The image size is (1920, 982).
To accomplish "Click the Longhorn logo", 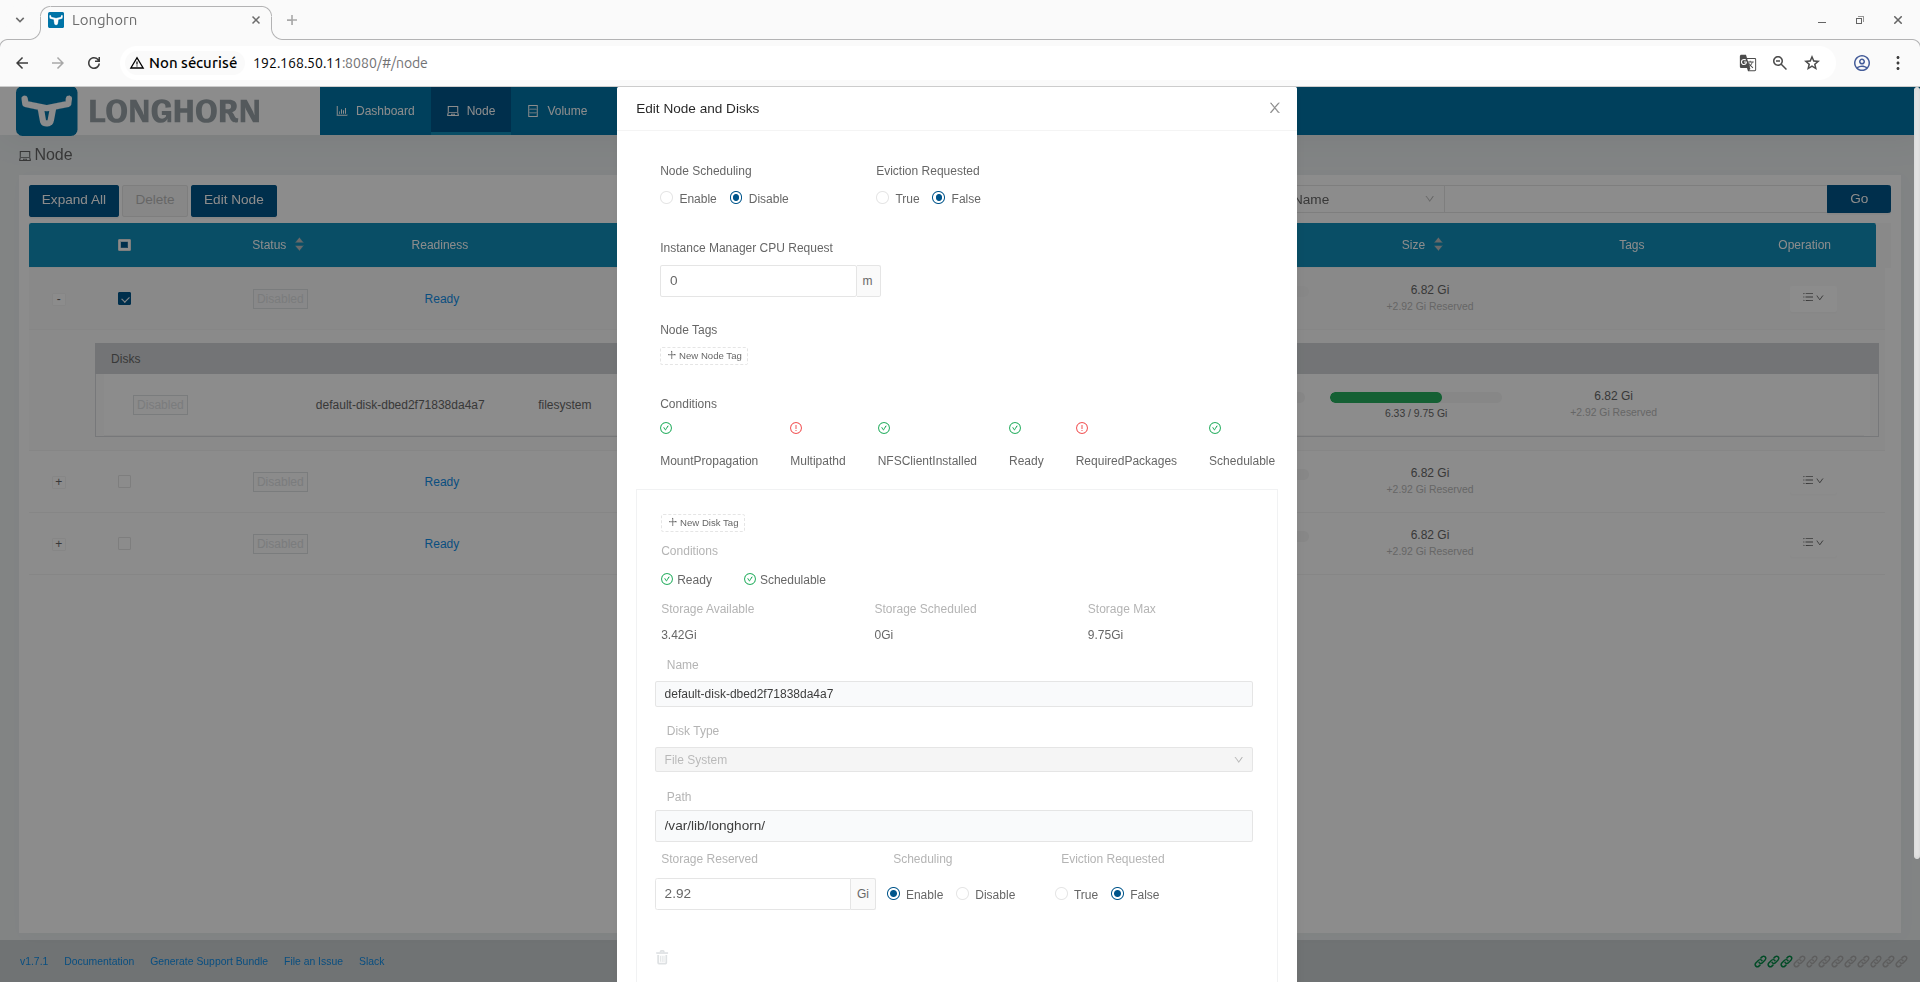I will [139, 111].
